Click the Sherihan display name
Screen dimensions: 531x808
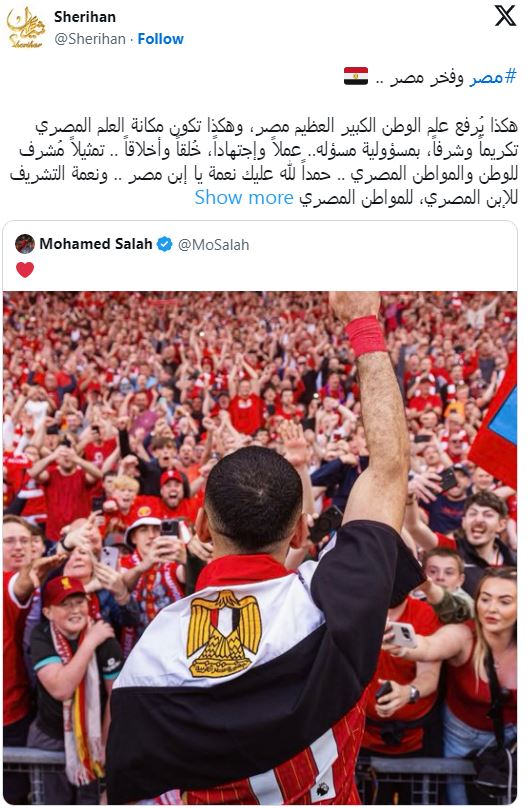coord(85,17)
